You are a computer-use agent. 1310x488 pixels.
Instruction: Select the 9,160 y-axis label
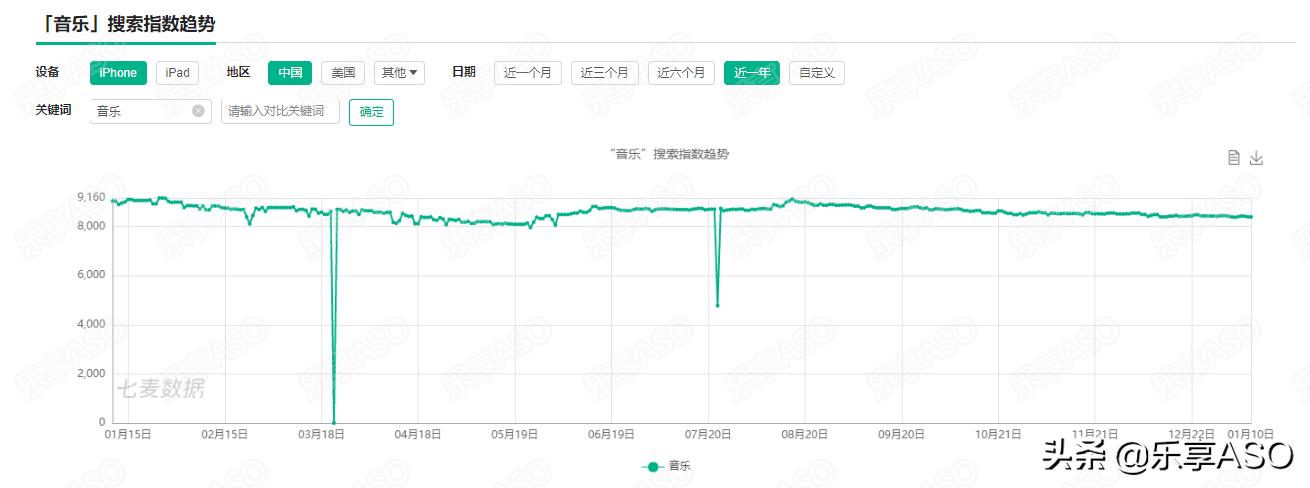91,198
